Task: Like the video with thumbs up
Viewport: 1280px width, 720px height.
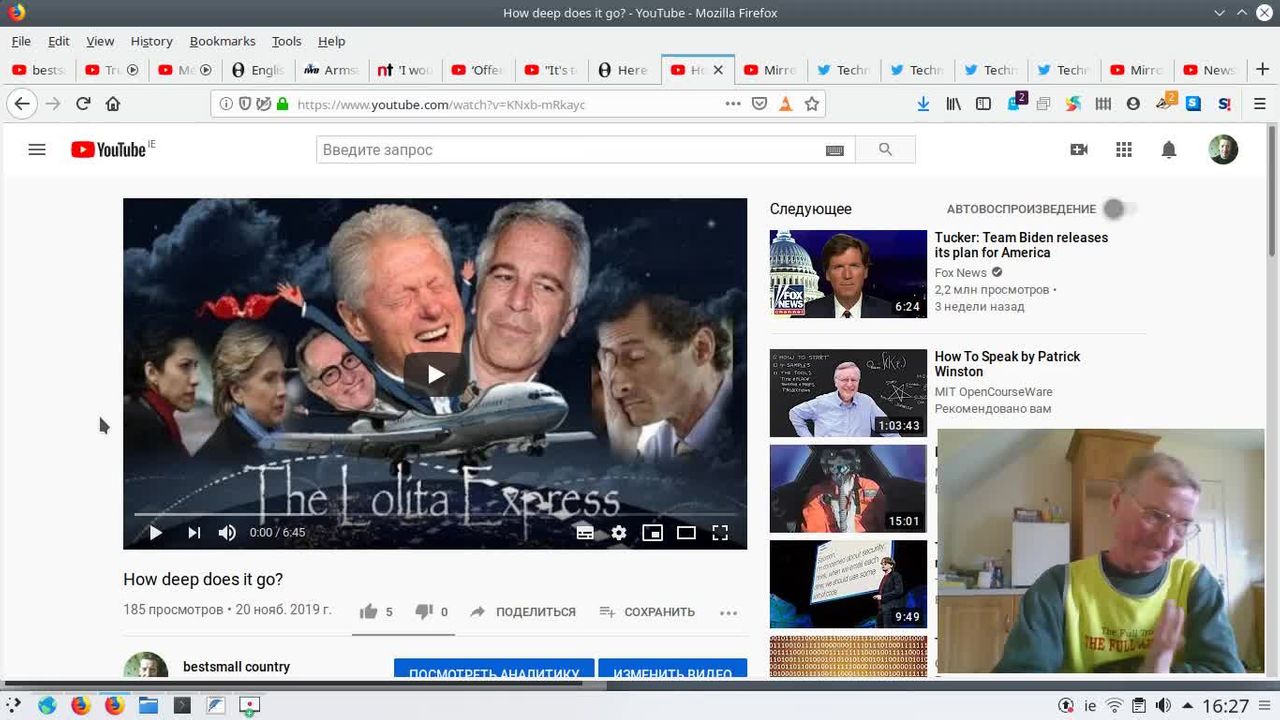Action: click(369, 612)
